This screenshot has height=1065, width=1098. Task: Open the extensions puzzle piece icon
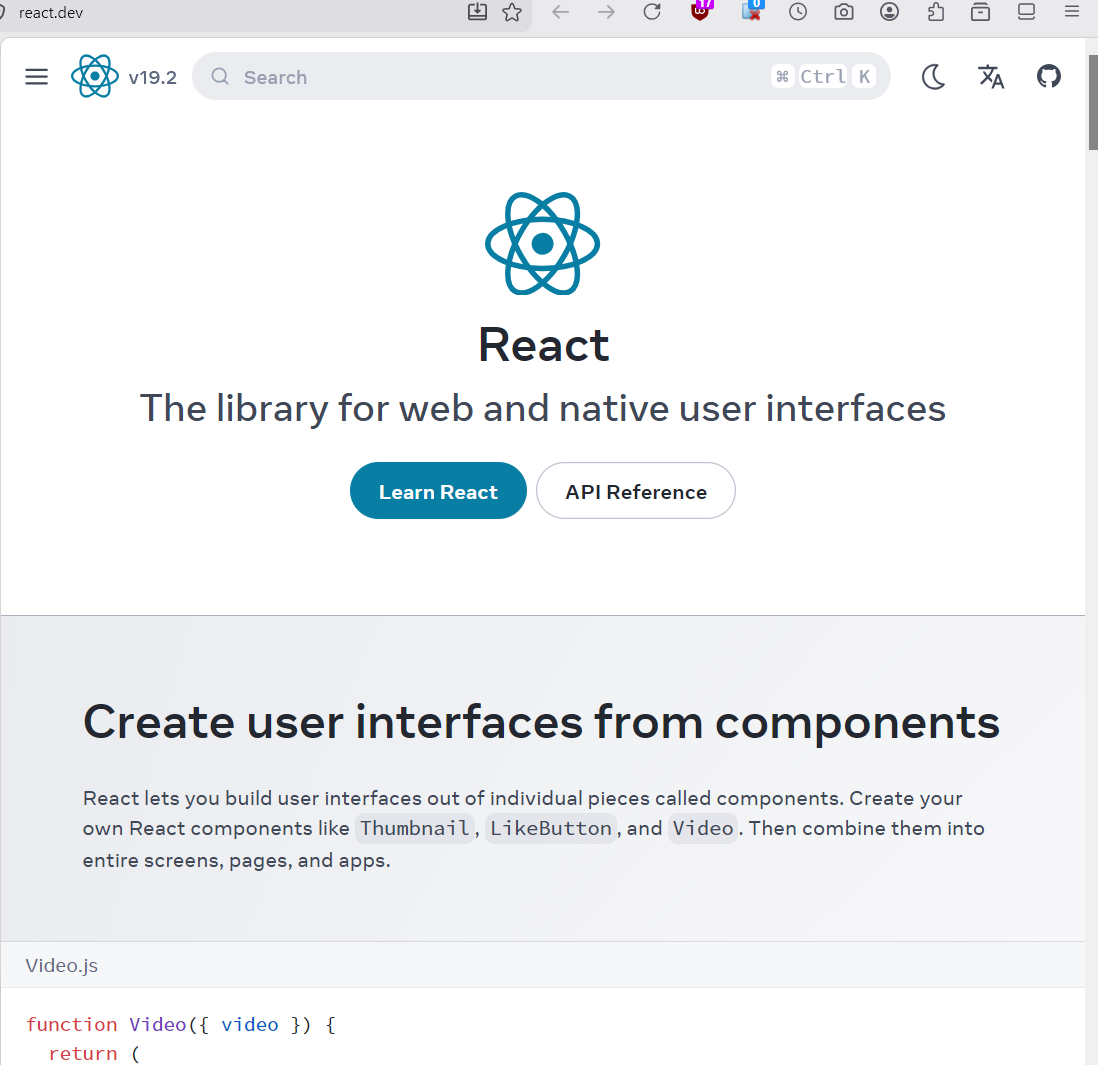pos(936,12)
